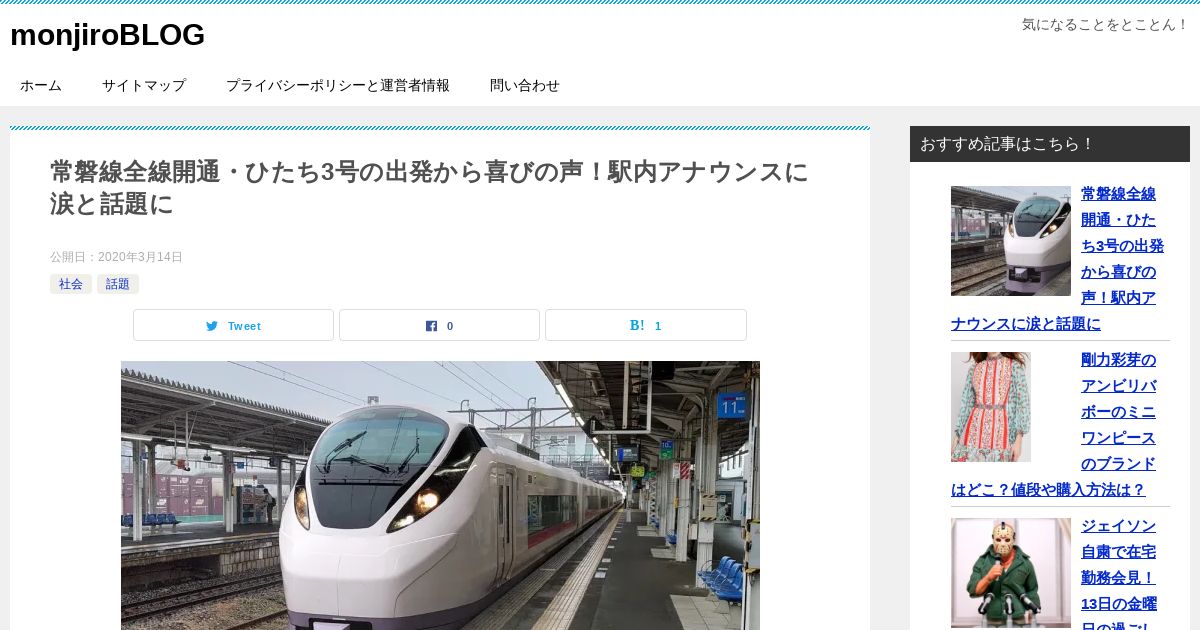Click the Hatena bookmark count button
The image size is (1200, 630).
[646, 325]
